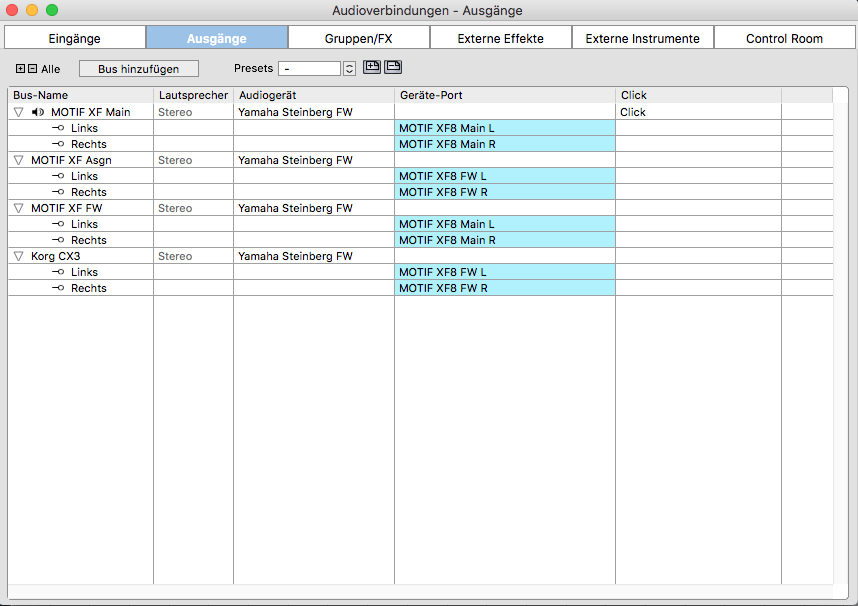Image resolution: width=858 pixels, height=606 pixels.
Task: Click the Click cell of MOTIF XF Main
Action: [698, 112]
